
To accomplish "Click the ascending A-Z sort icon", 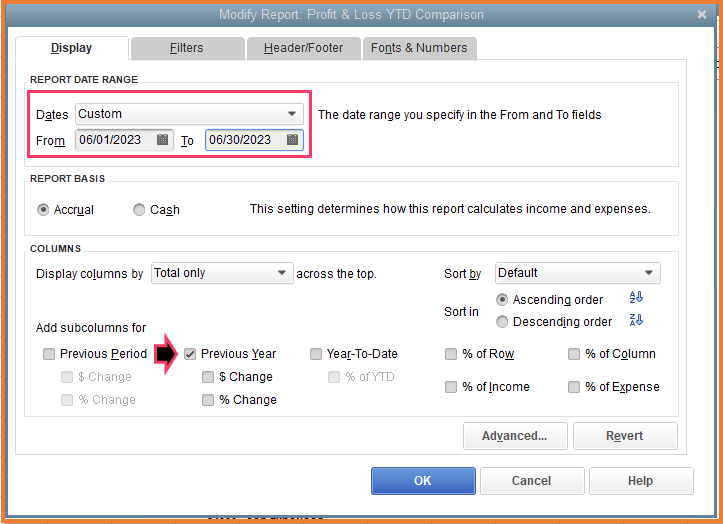I will point(635,298).
